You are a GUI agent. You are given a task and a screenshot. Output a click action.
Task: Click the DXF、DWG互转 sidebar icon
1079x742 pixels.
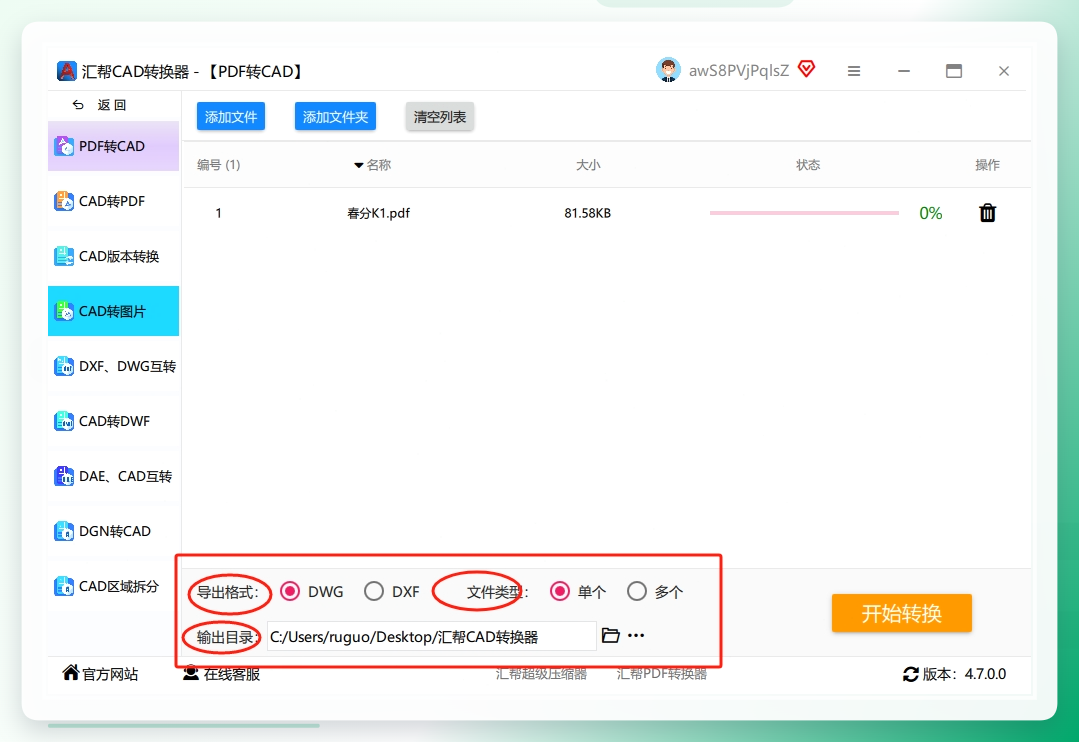pyautogui.click(x=64, y=366)
